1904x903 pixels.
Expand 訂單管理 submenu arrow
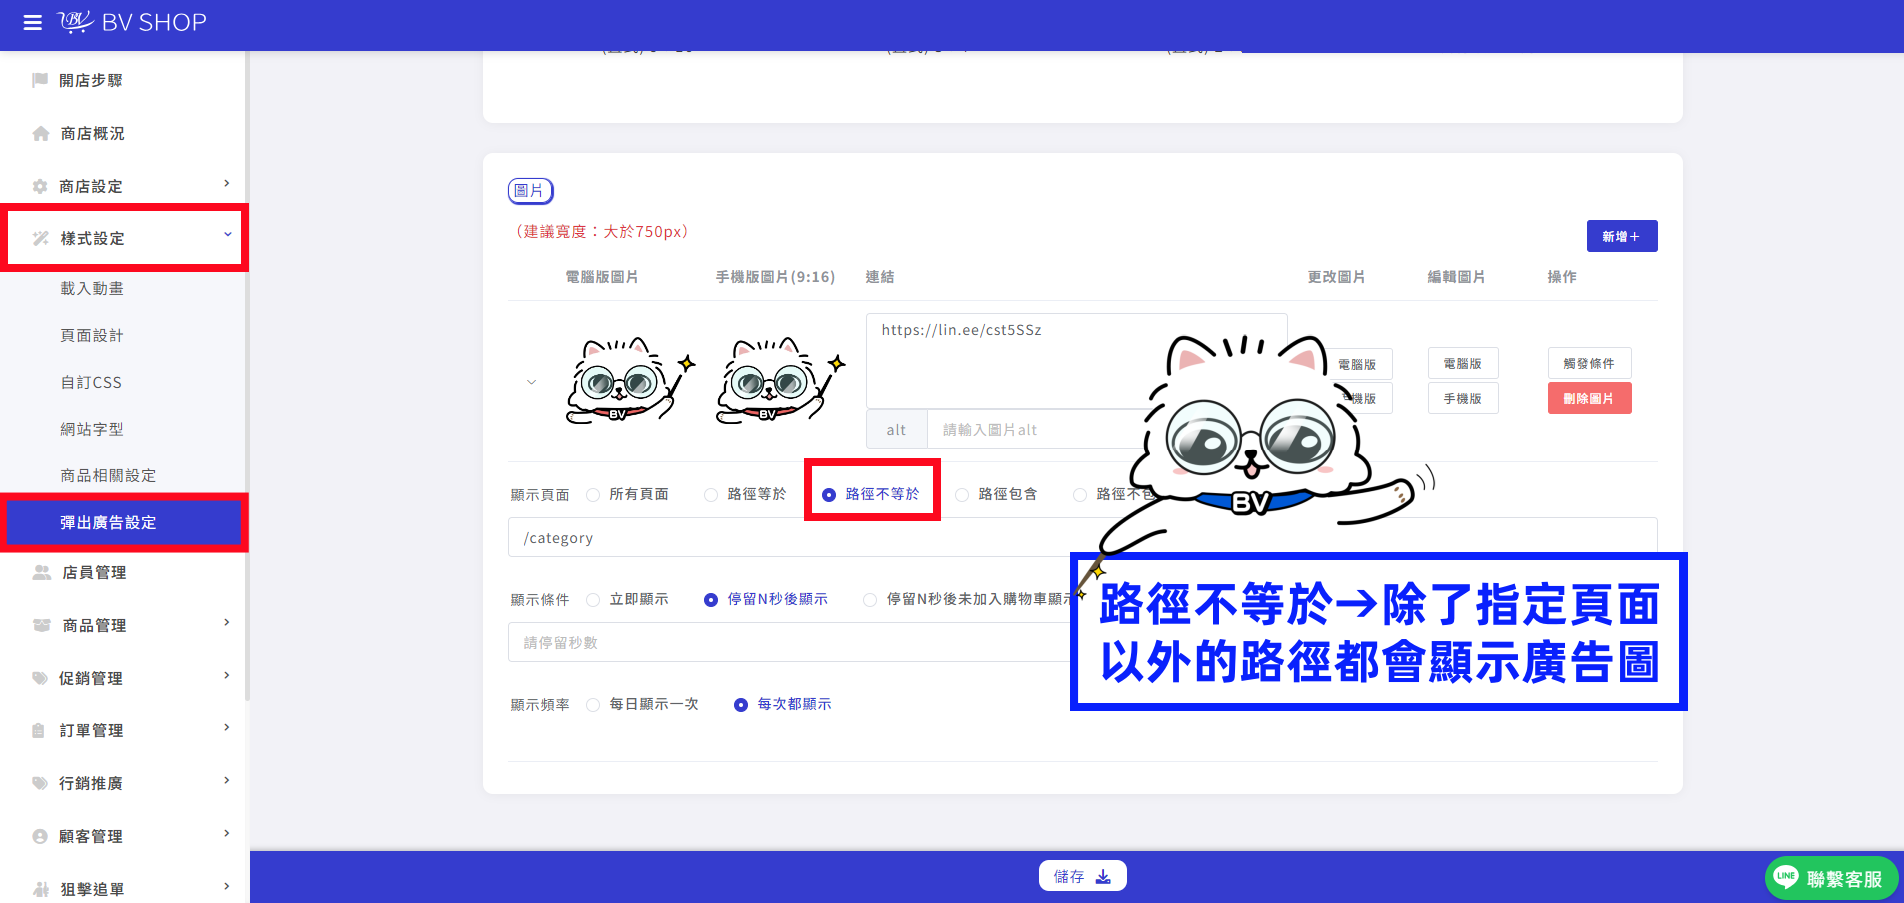click(x=227, y=727)
